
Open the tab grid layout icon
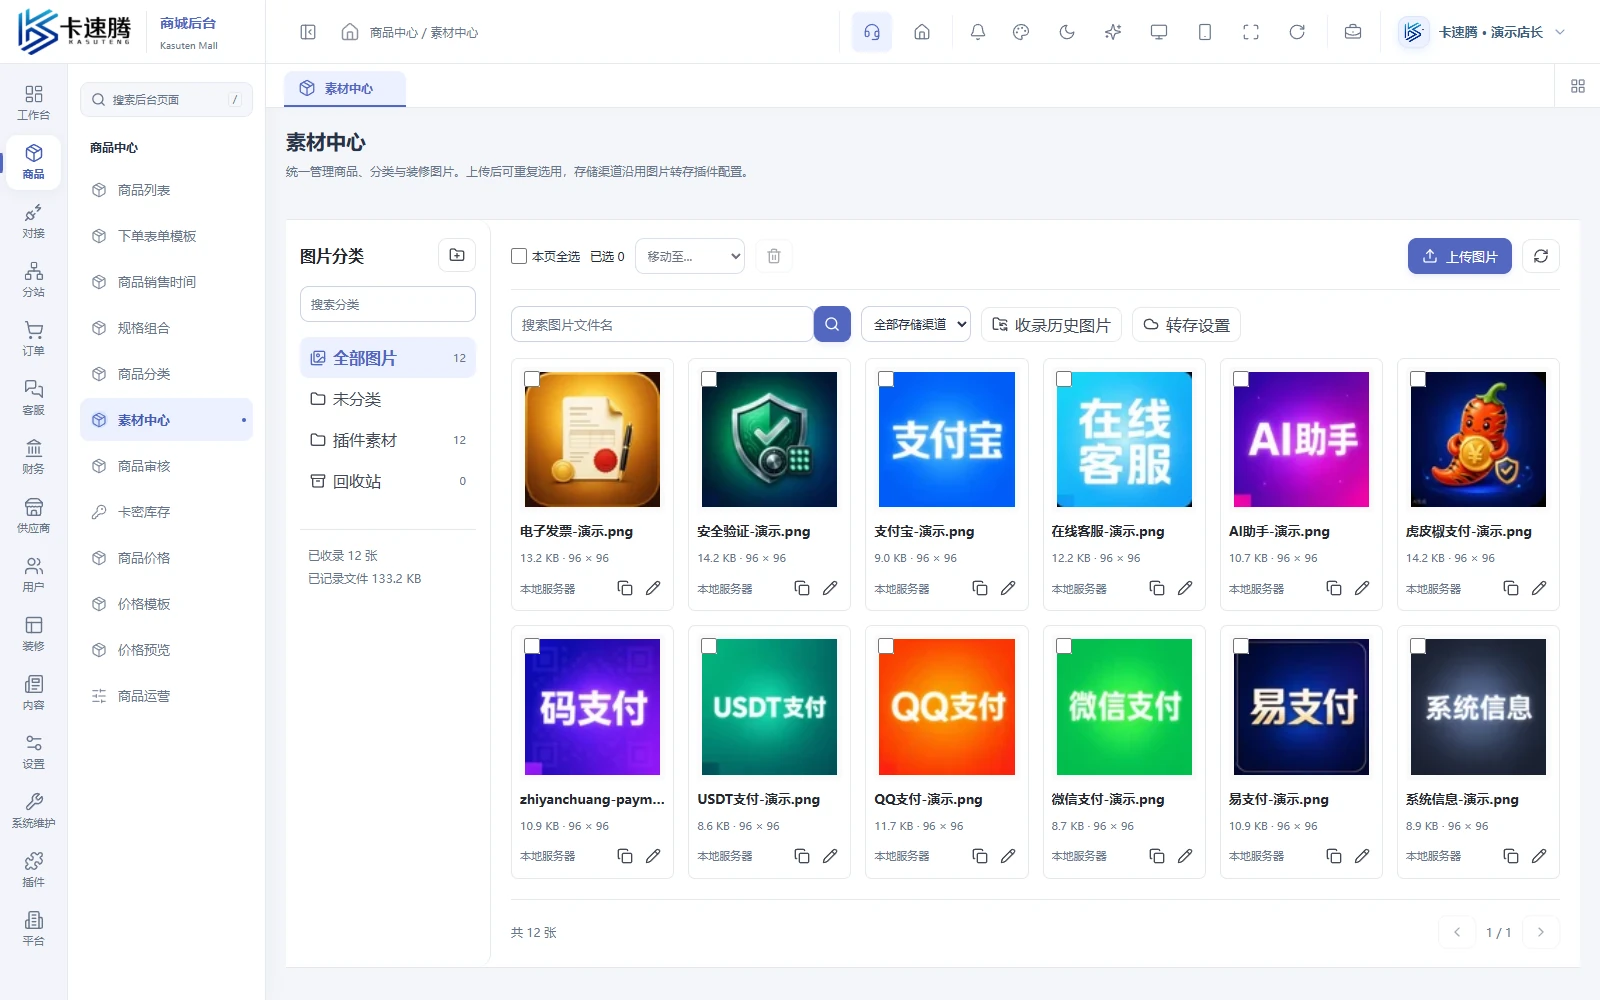[x=1578, y=86]
